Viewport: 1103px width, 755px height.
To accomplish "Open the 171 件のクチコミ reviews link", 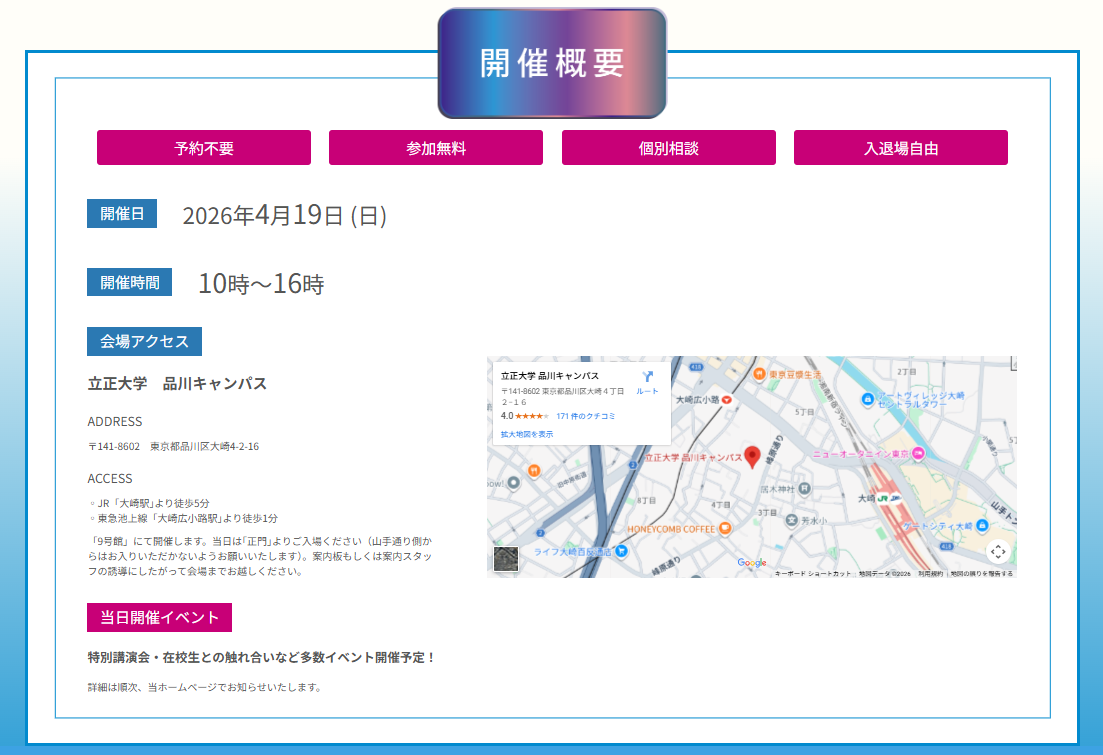I will point(585,415).
